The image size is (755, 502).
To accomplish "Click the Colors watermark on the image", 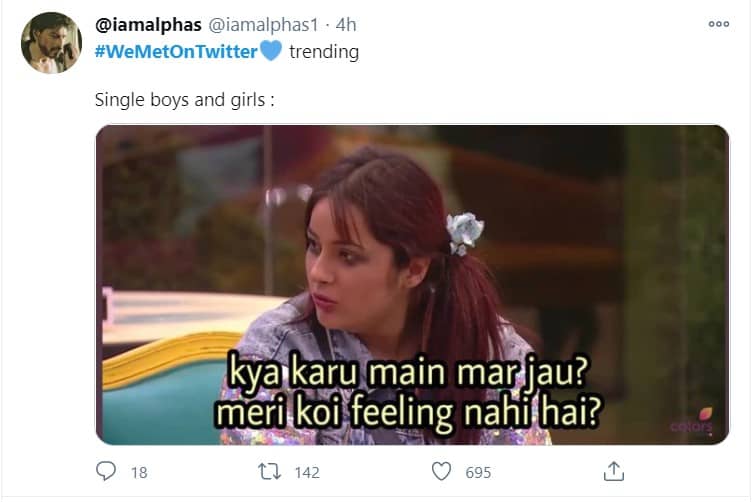I will click(691, 422).
